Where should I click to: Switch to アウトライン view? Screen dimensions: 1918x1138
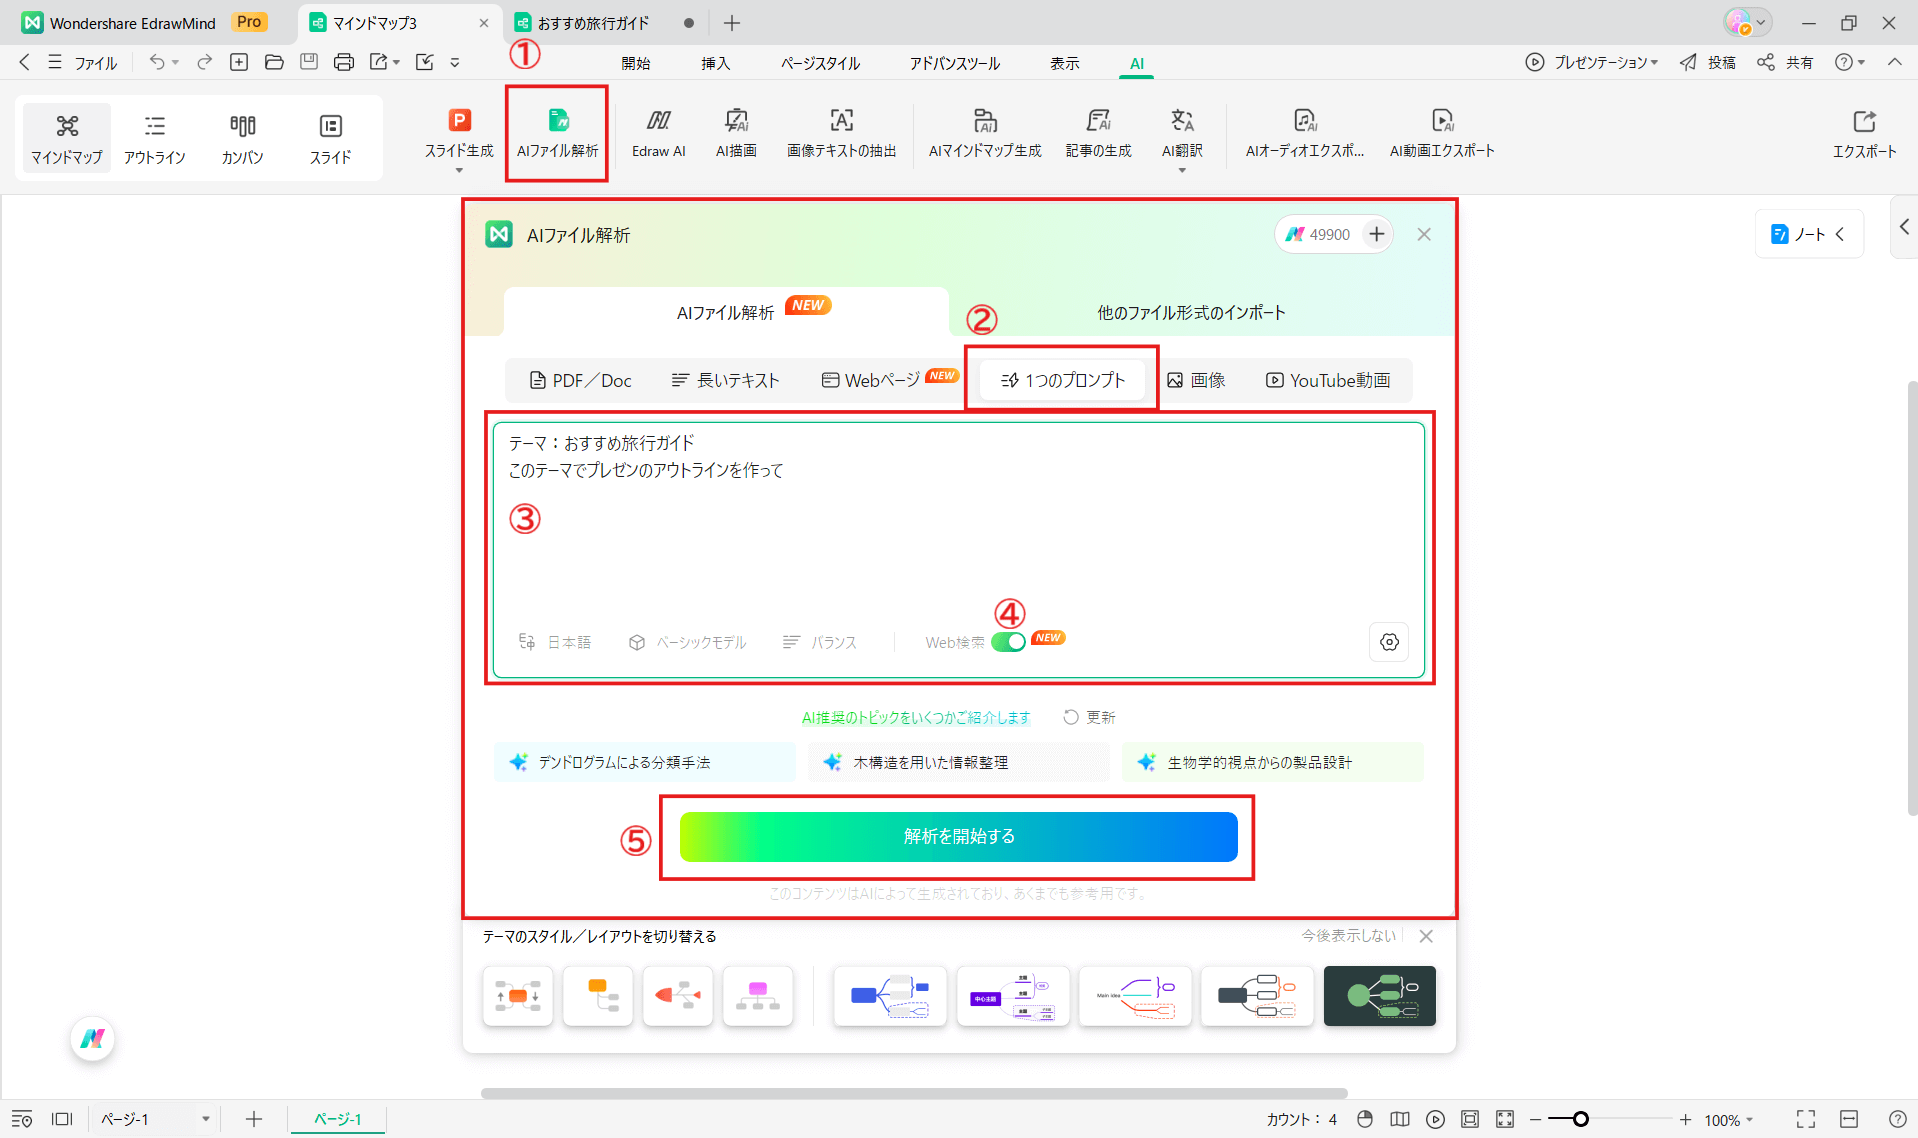155,137
